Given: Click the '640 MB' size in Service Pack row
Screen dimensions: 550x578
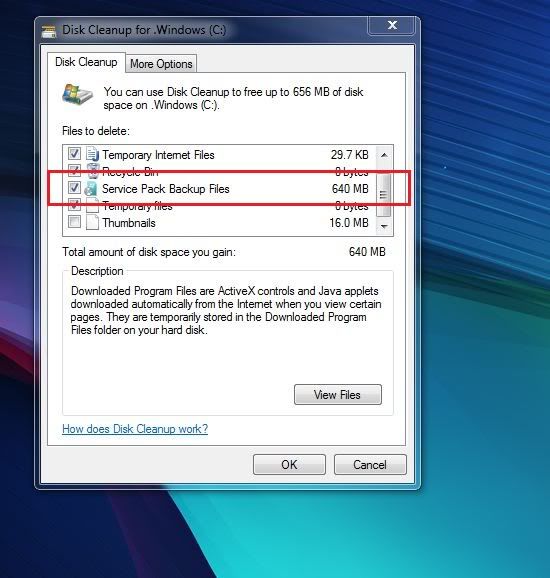Looking at the screenshot, I should (x=350, y=188).
